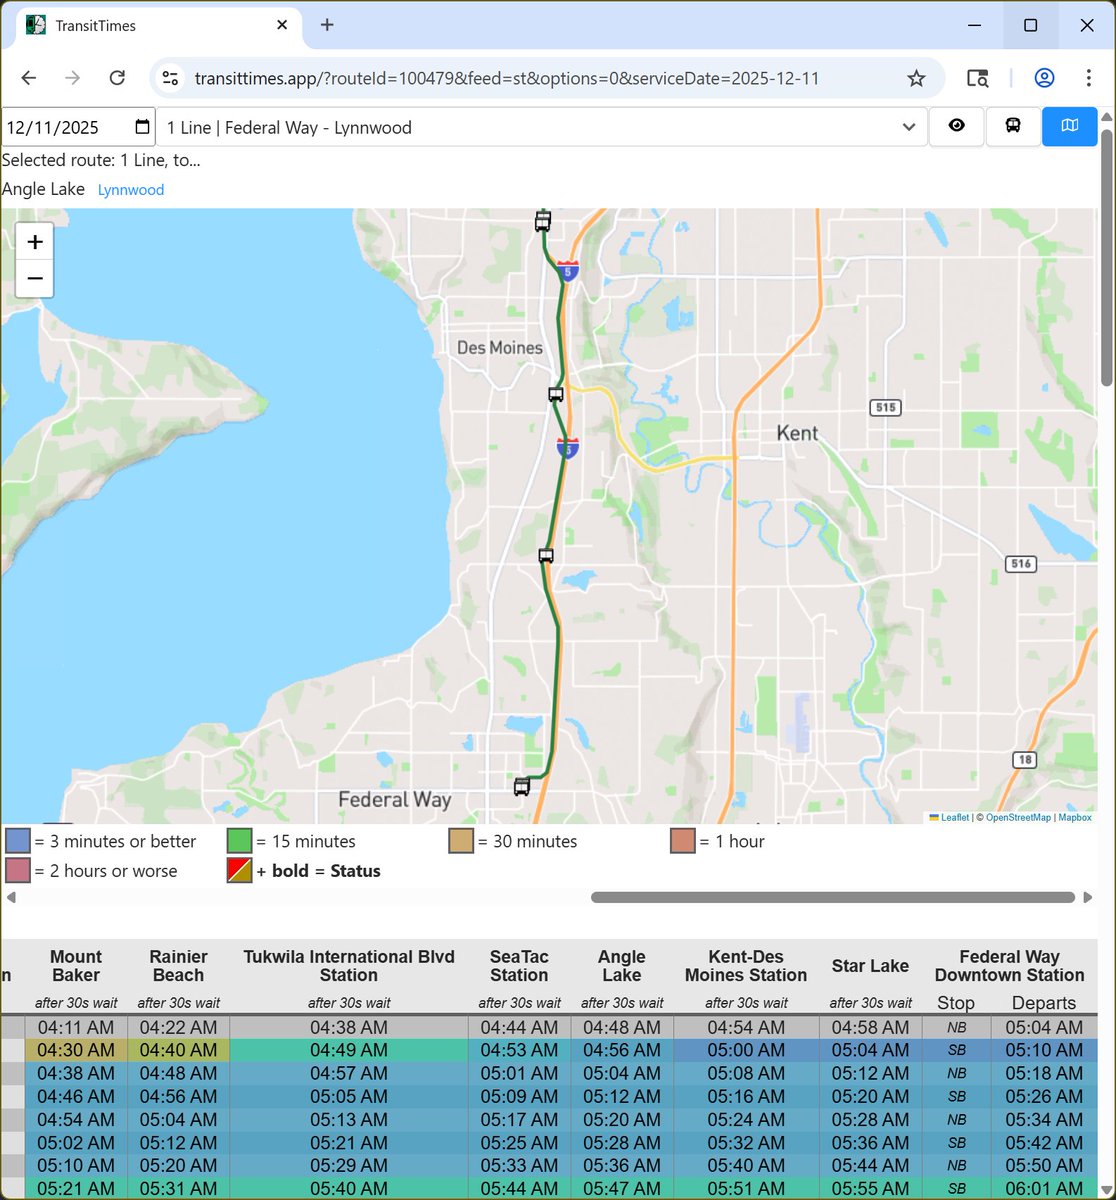The width and height of the screenshot is (1116, 1200).
Task: Toggle the map view button
Action: [x=1069, y=127]
